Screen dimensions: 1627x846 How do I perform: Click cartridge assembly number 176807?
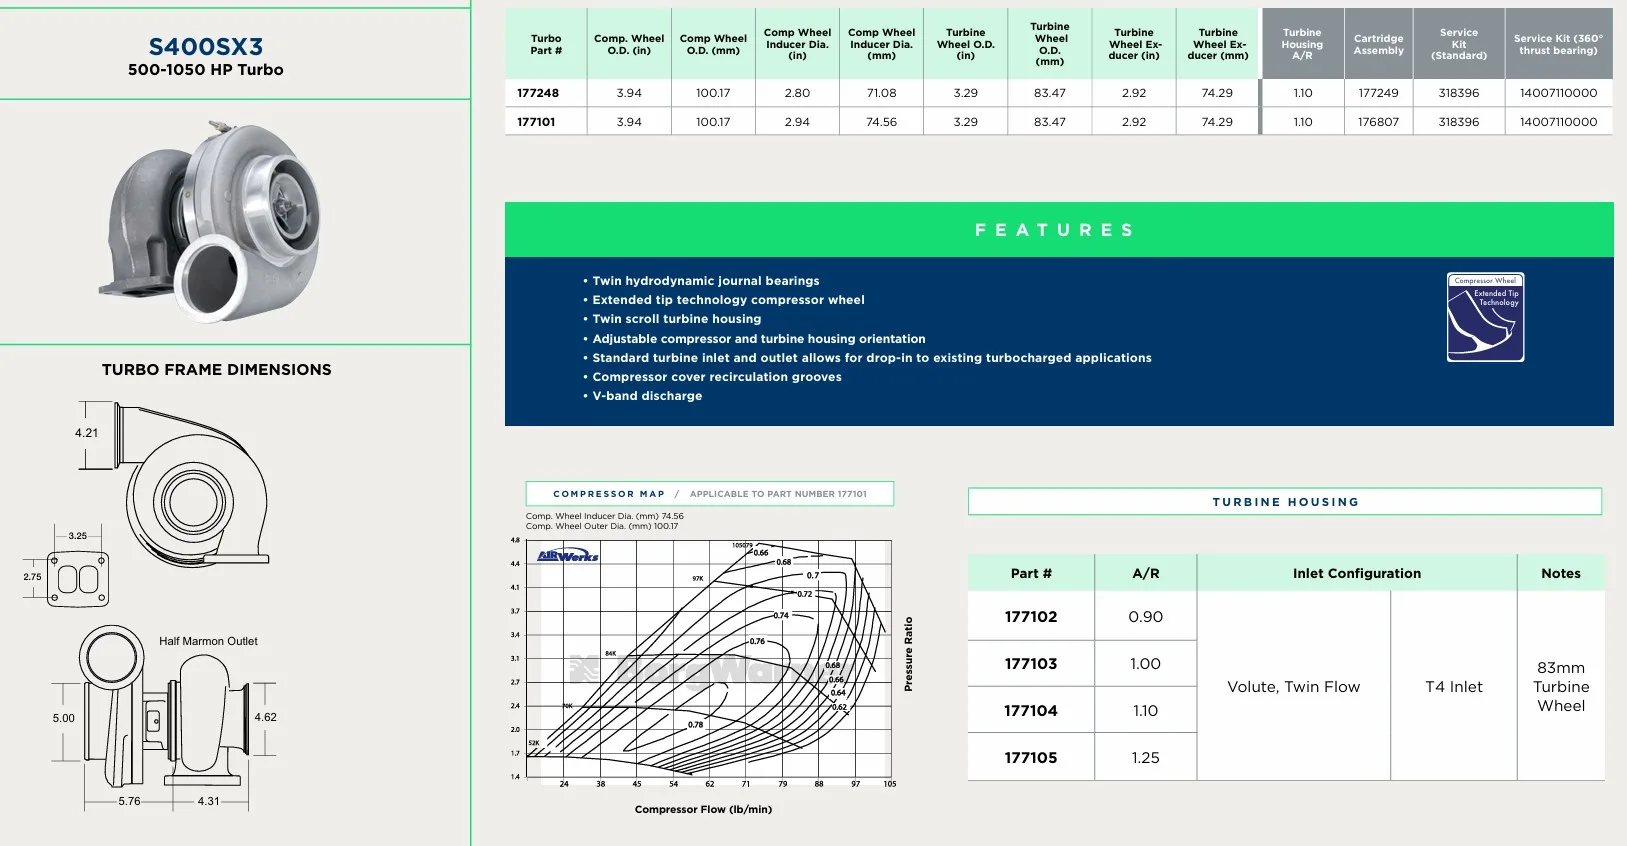1379,122
